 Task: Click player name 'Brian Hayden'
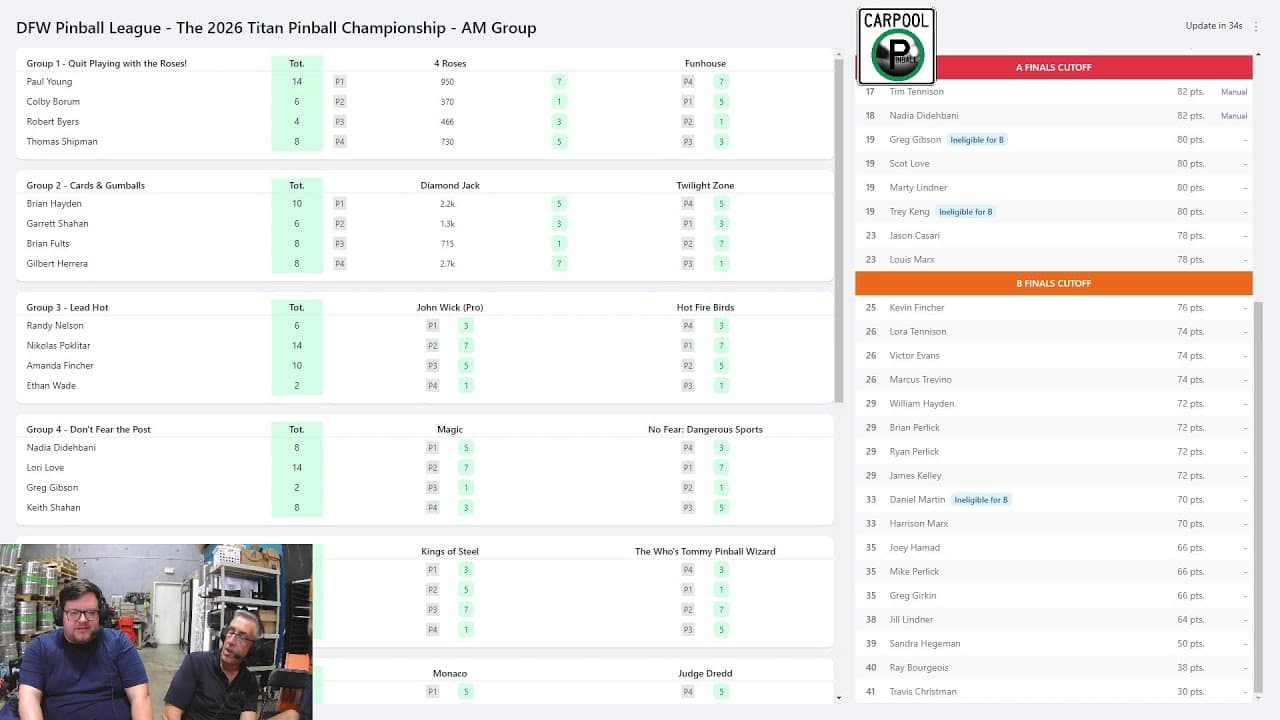pos(54,204)
